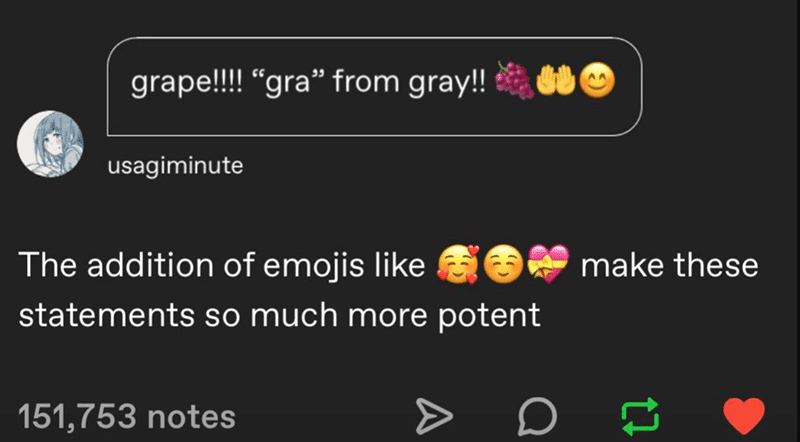Image resolution: width=800 pixels, height=442 pixels.
Task: Click the pink heart with ribbon emoji
Action: tap(548, 264)
